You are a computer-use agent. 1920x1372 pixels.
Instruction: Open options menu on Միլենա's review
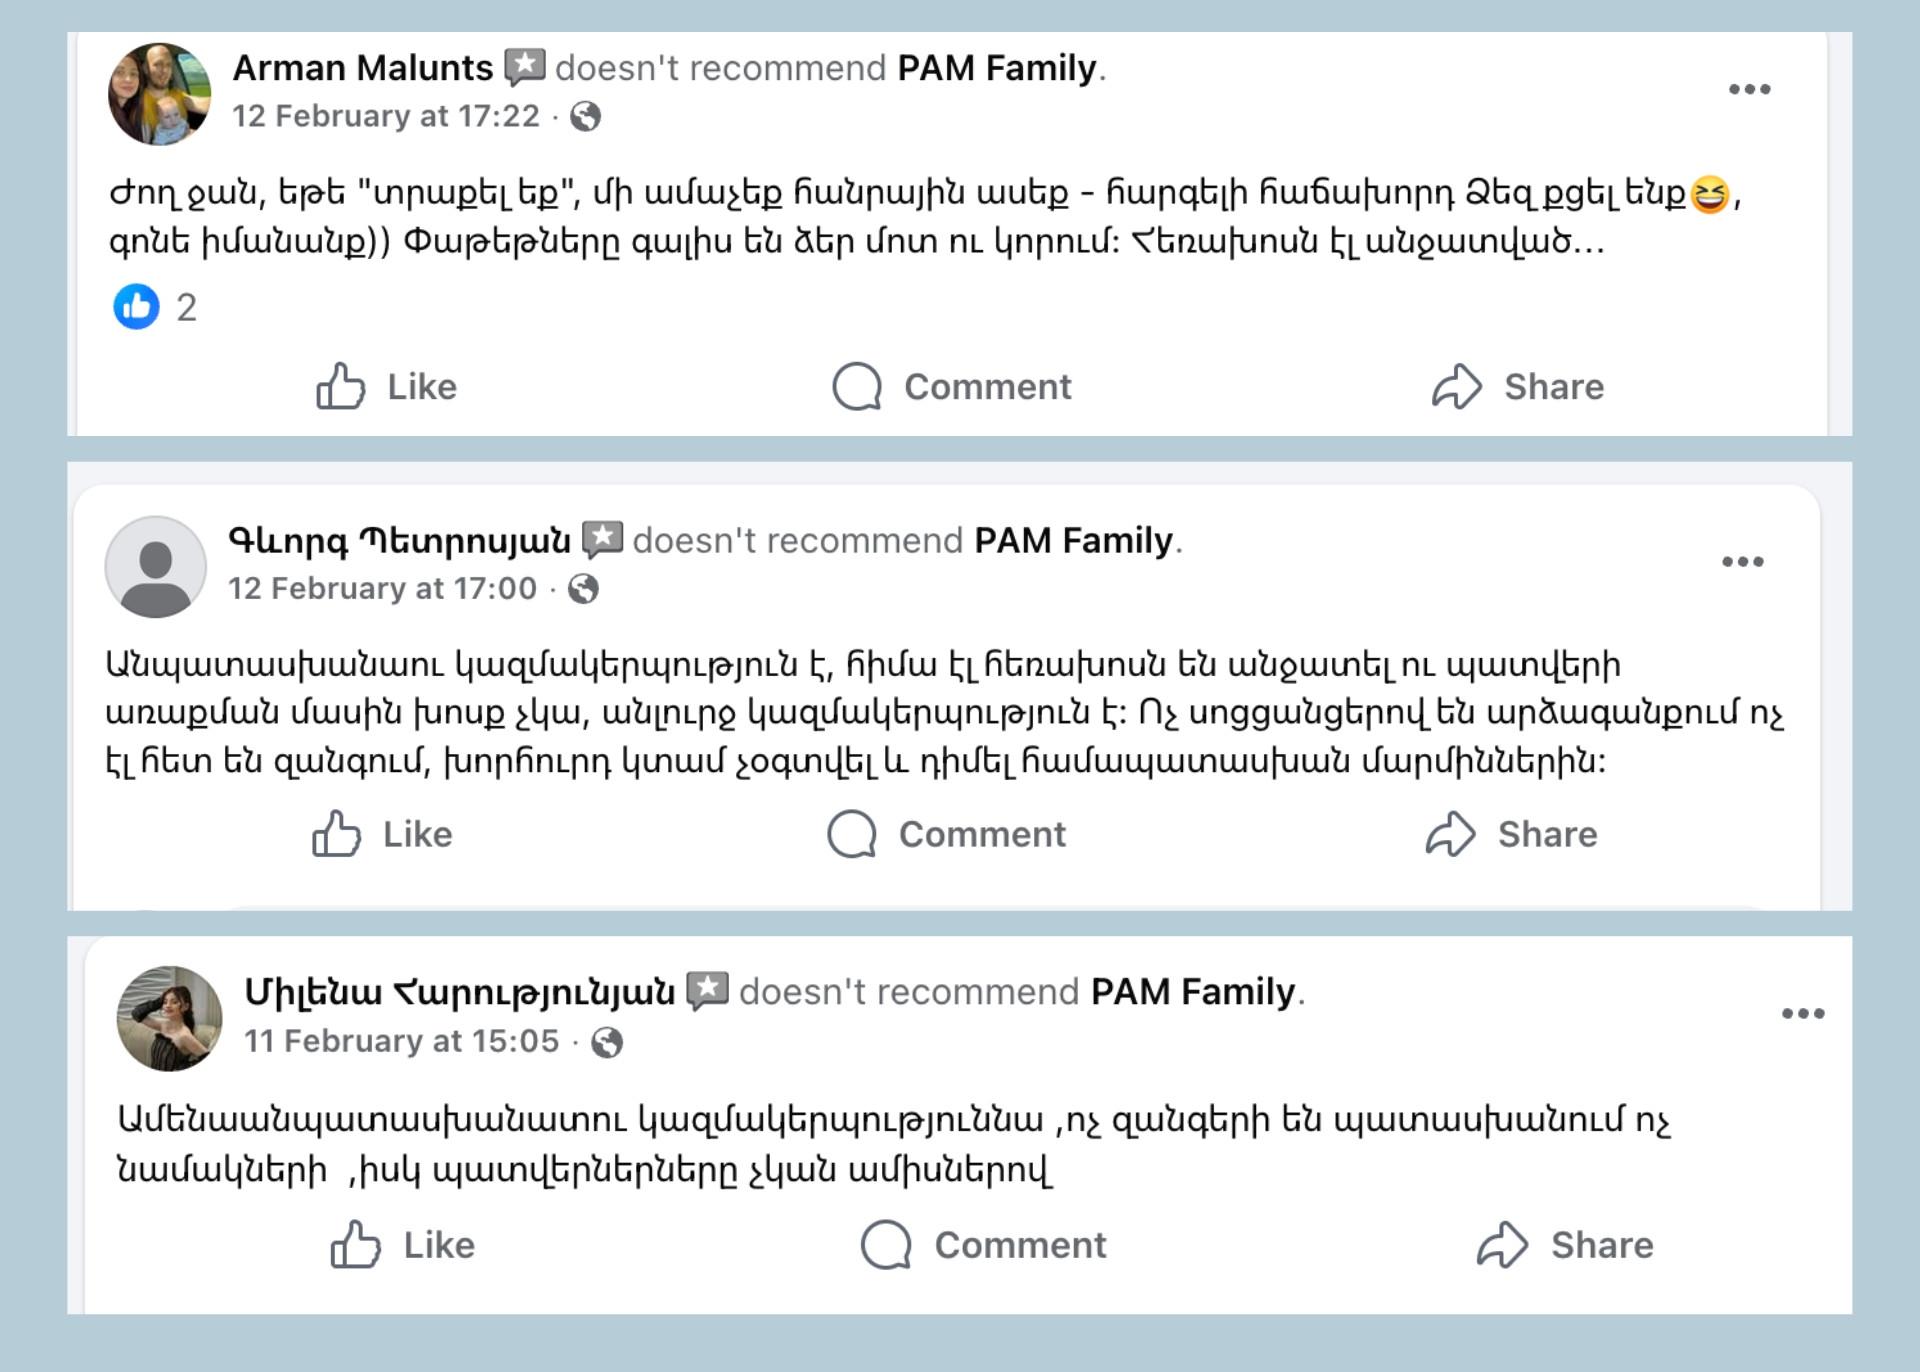[x=1802, y=1014]
